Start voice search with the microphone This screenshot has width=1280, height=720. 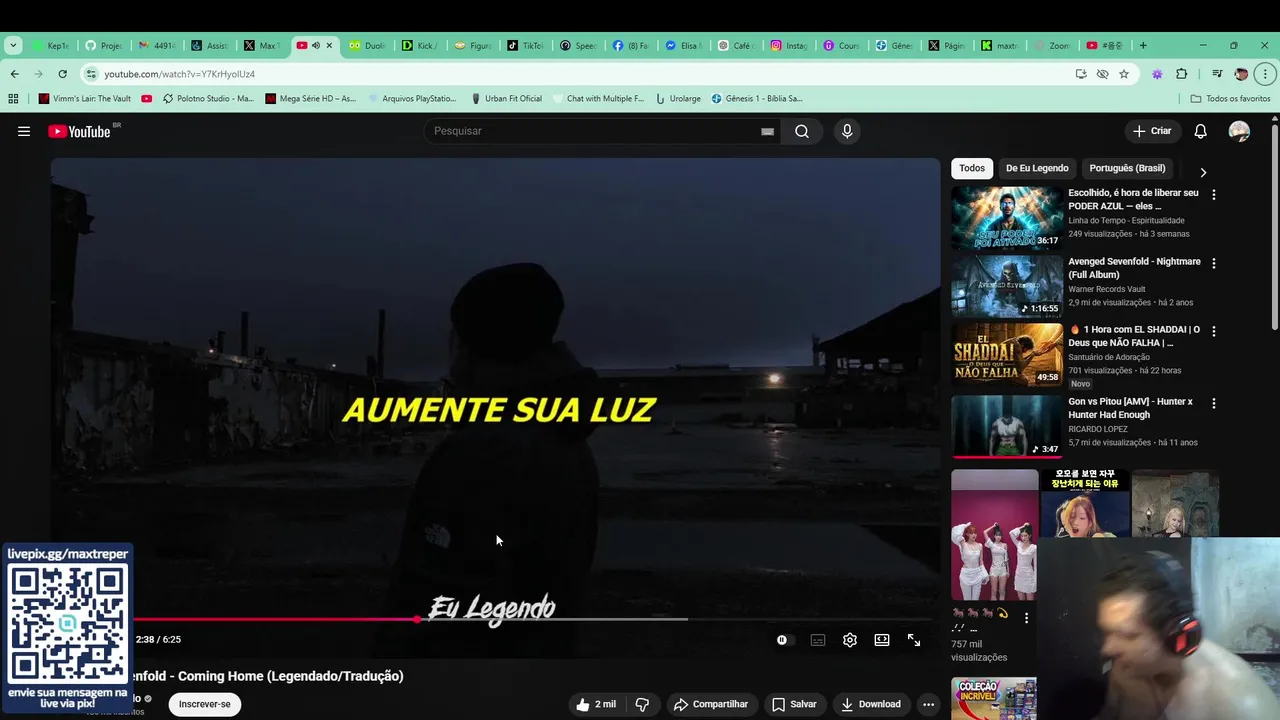pos(847,131)
